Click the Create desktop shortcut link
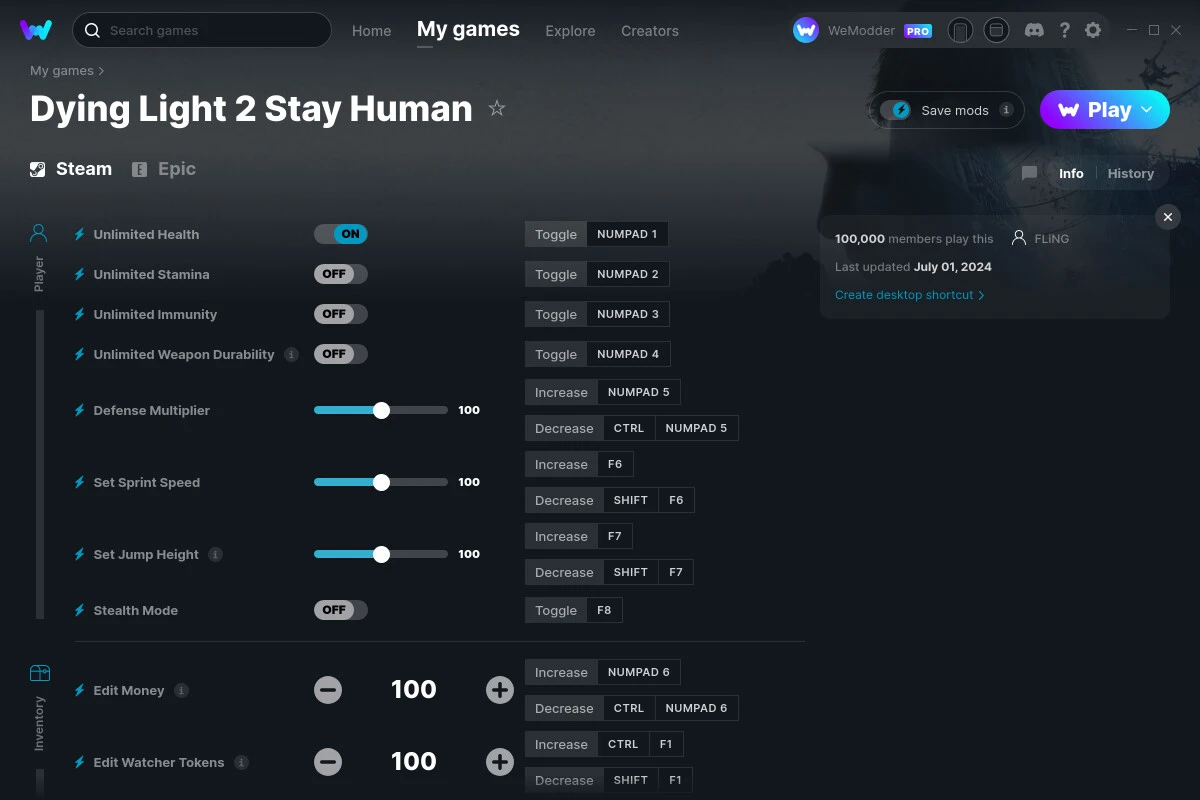 tap(904, 295)
